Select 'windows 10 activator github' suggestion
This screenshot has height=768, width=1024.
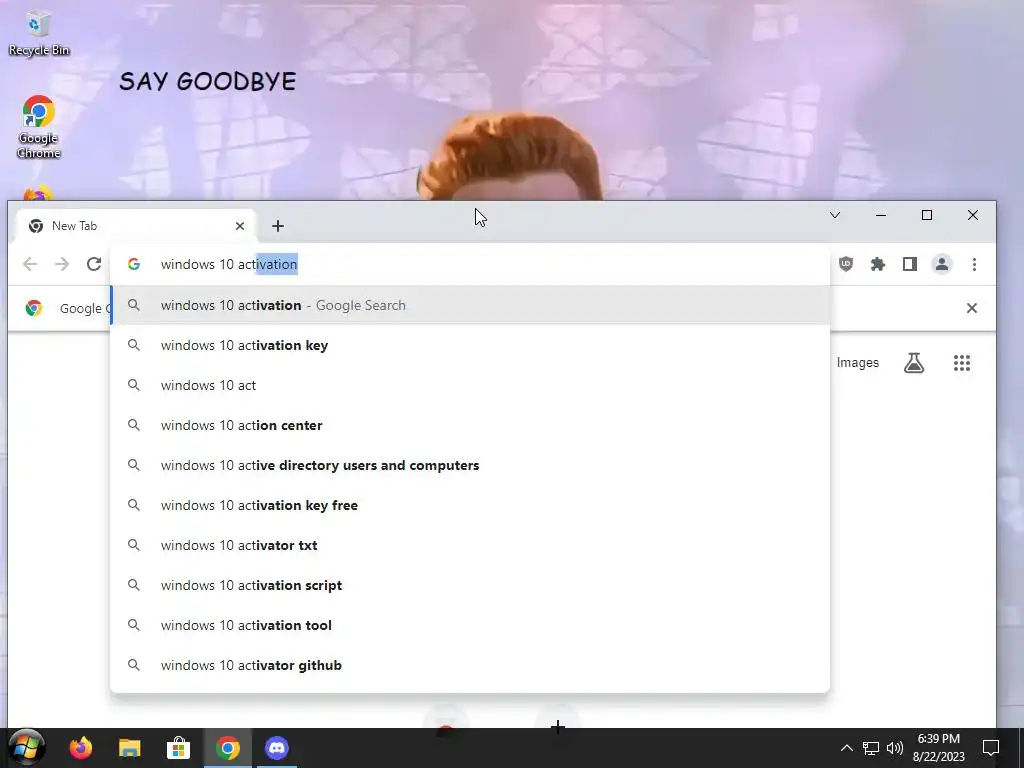470,665
